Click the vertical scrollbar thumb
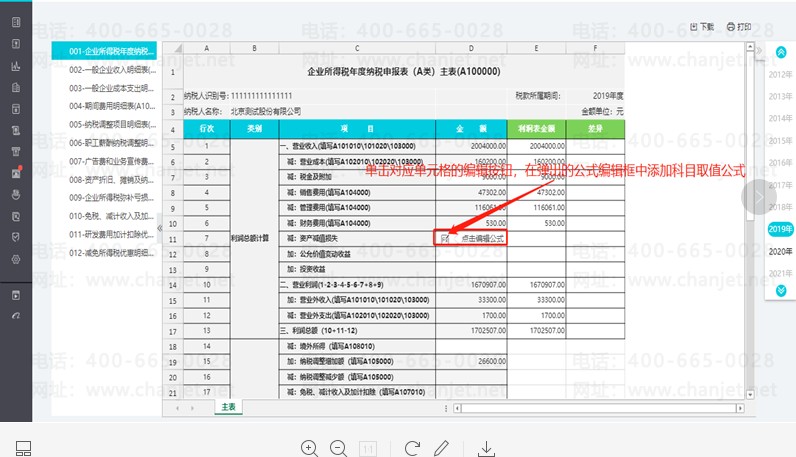 (750, 135)
